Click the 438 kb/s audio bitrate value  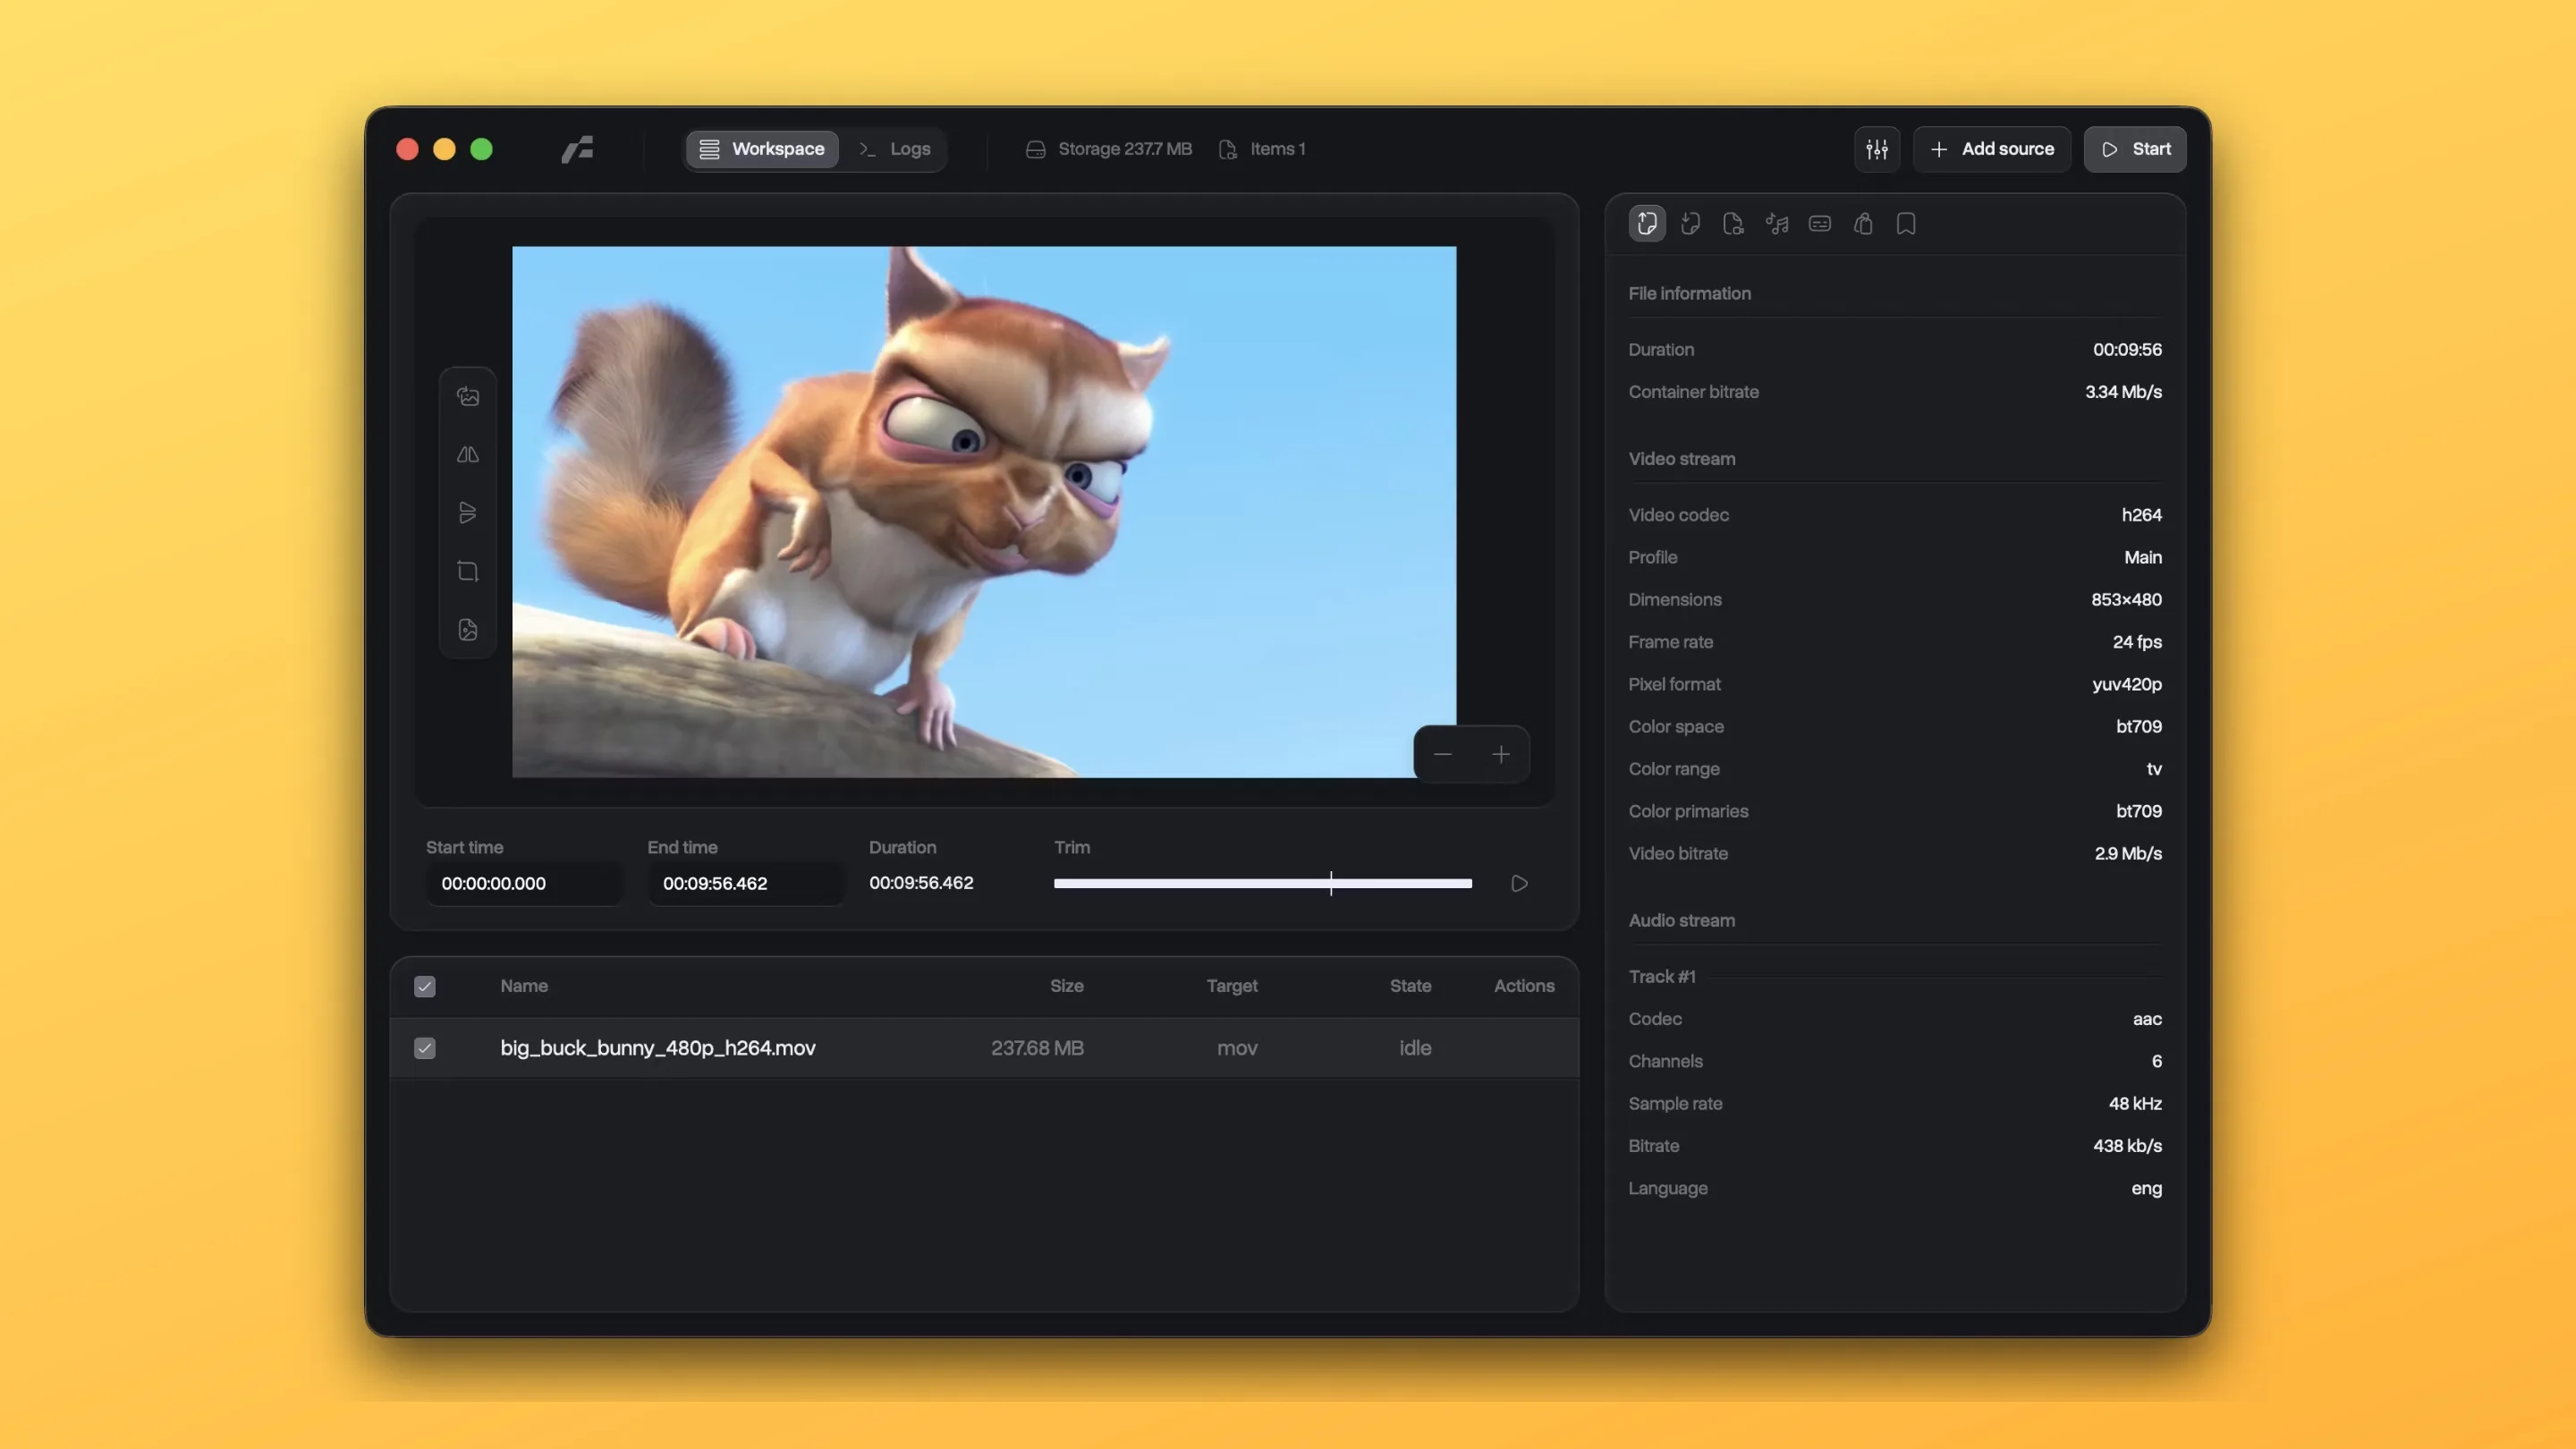click(x=2127, y=1146)
